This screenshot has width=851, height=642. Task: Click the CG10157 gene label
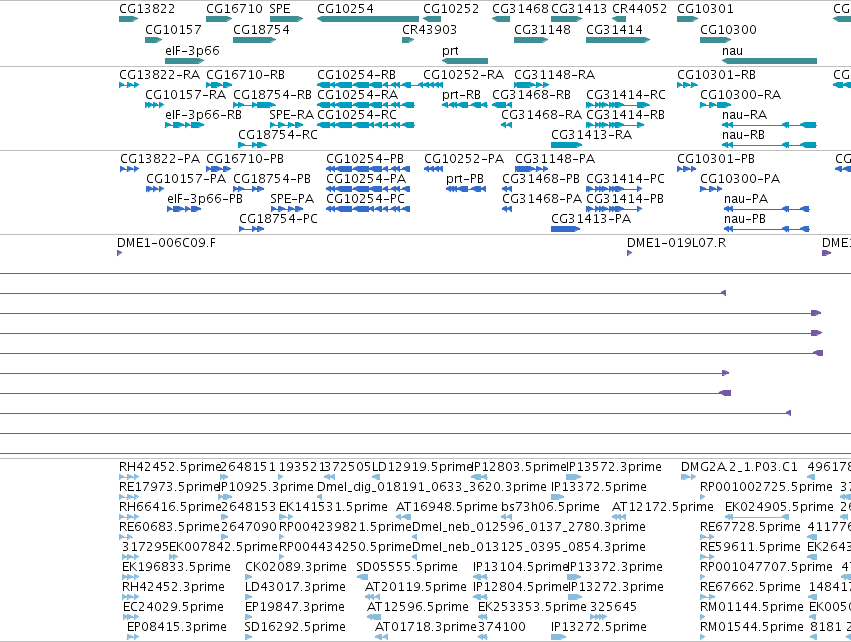point(173,29)
